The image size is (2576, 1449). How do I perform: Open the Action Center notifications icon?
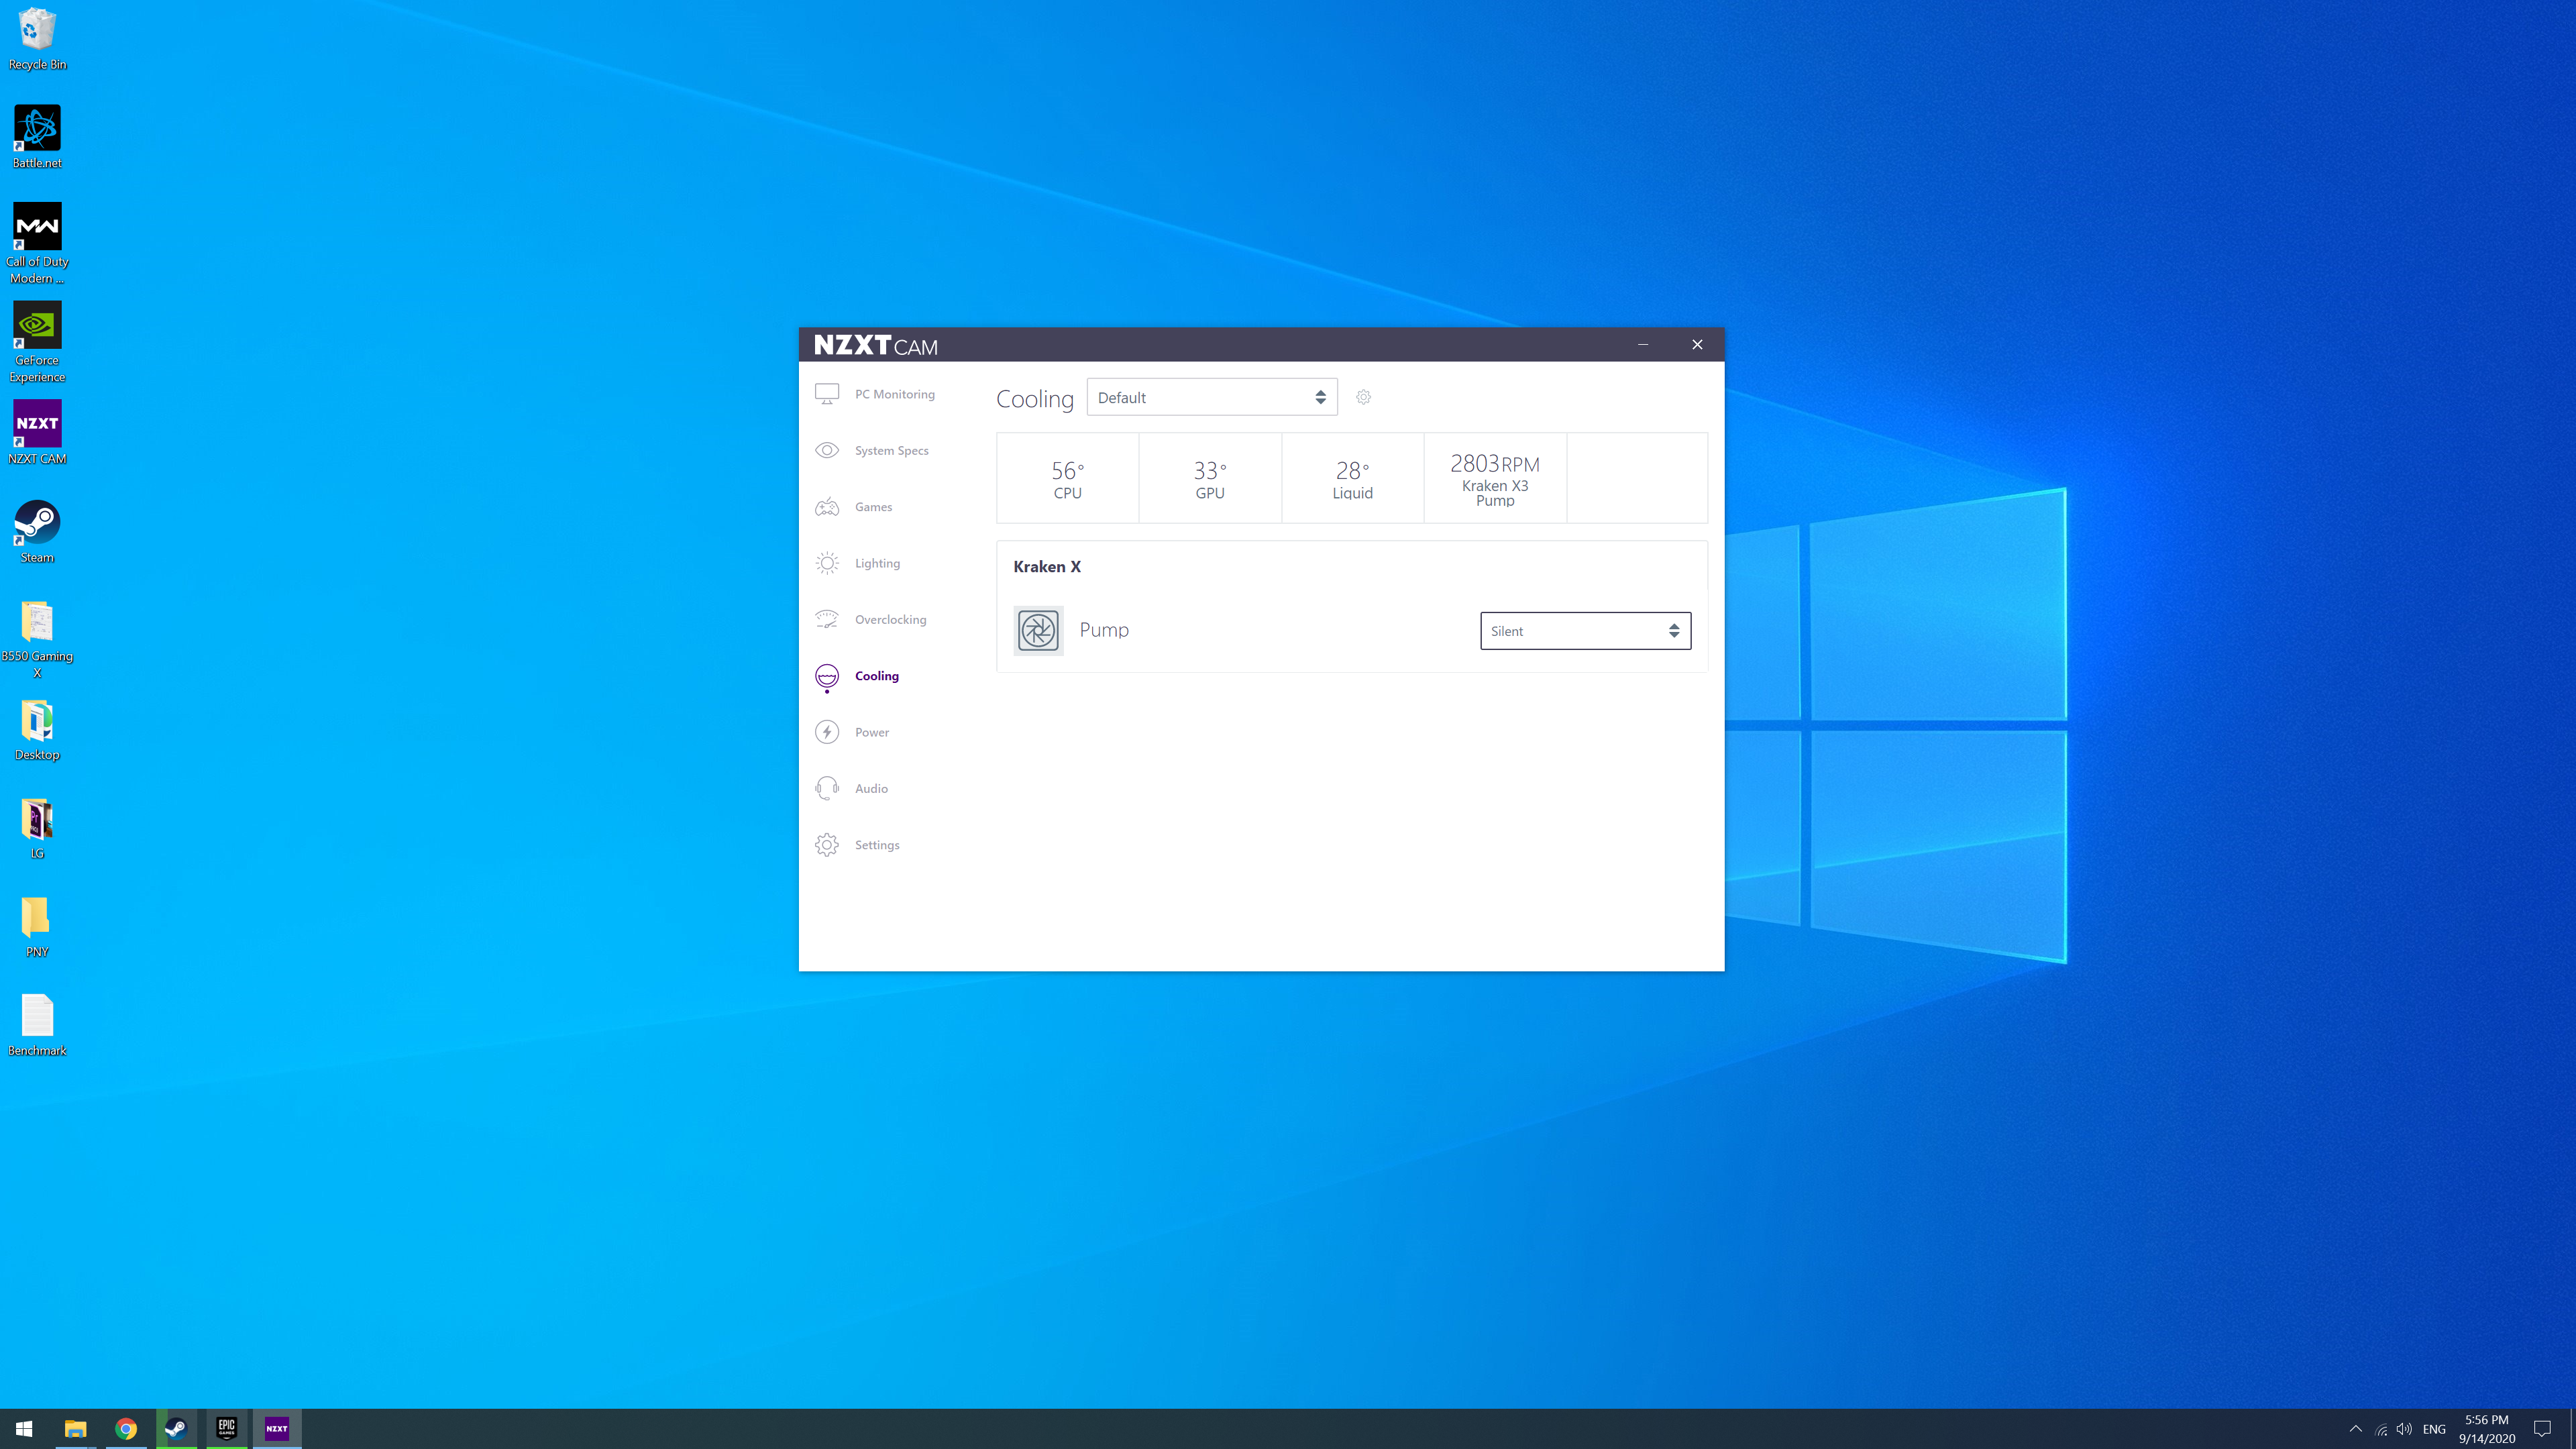2542,1428
